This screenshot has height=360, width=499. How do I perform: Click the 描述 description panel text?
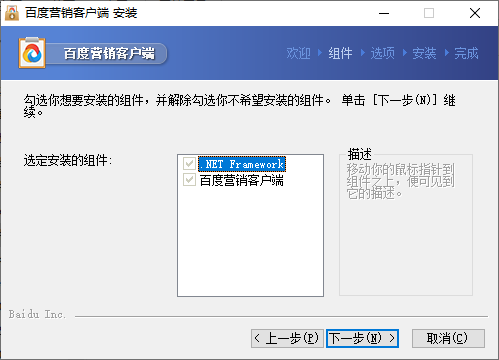click(x=400, y=181)
